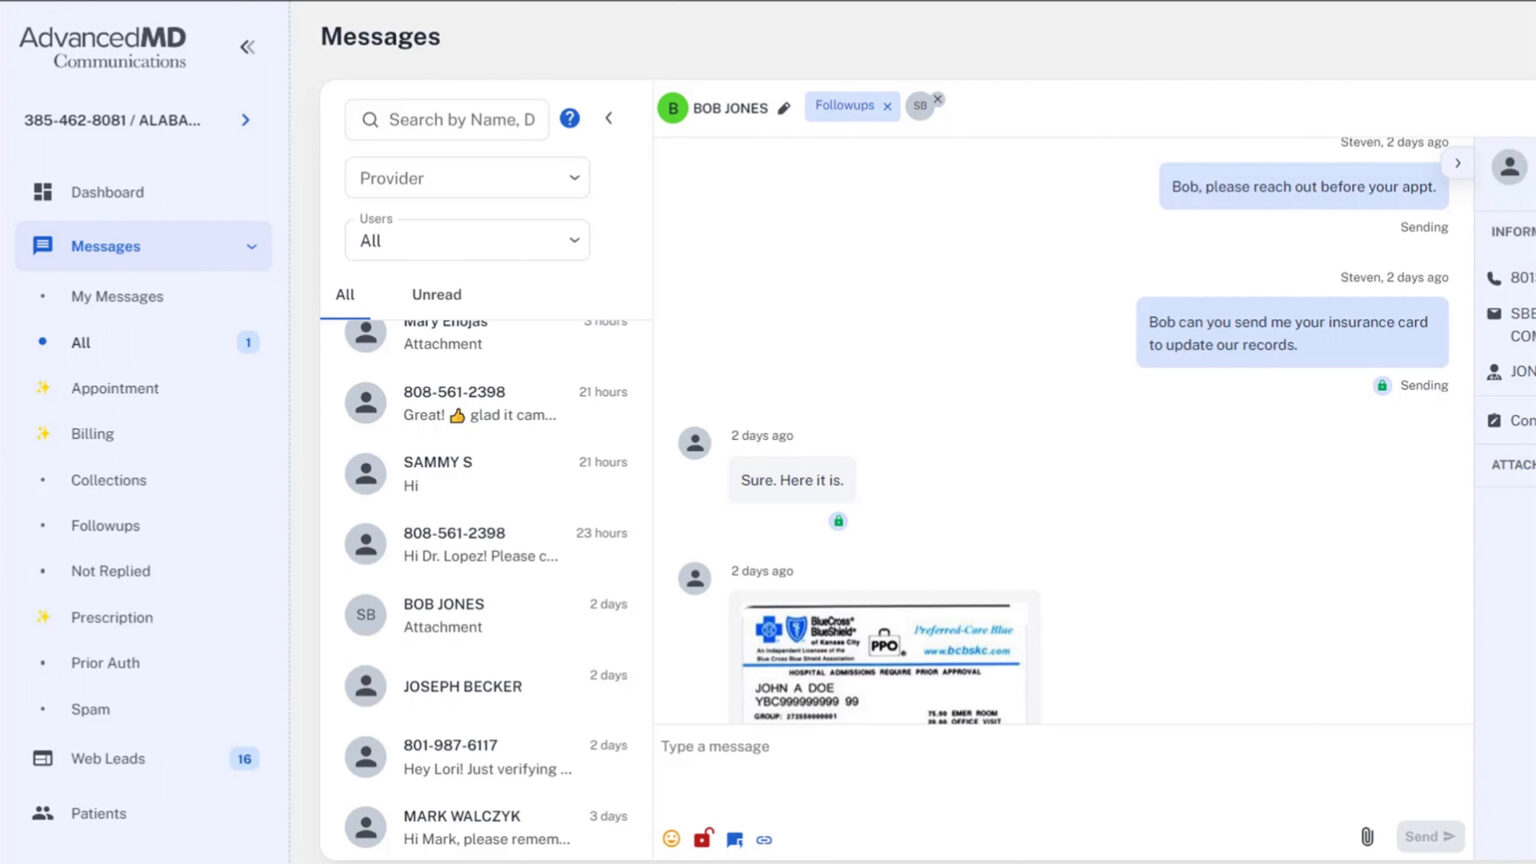
Task: Edit the BOB JONES conversation name via pencil icon
Action: click(x=786, y=107)
